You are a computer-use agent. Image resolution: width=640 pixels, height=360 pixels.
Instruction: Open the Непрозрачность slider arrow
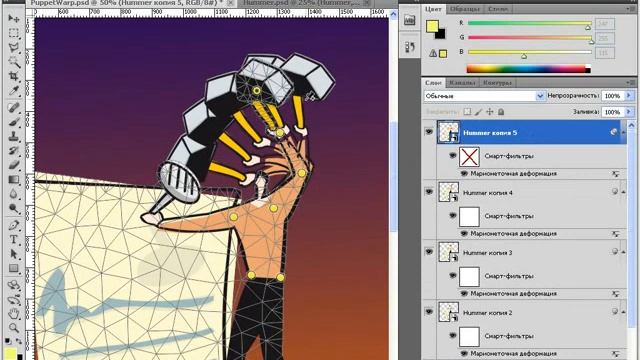click(x=629, y=96)
